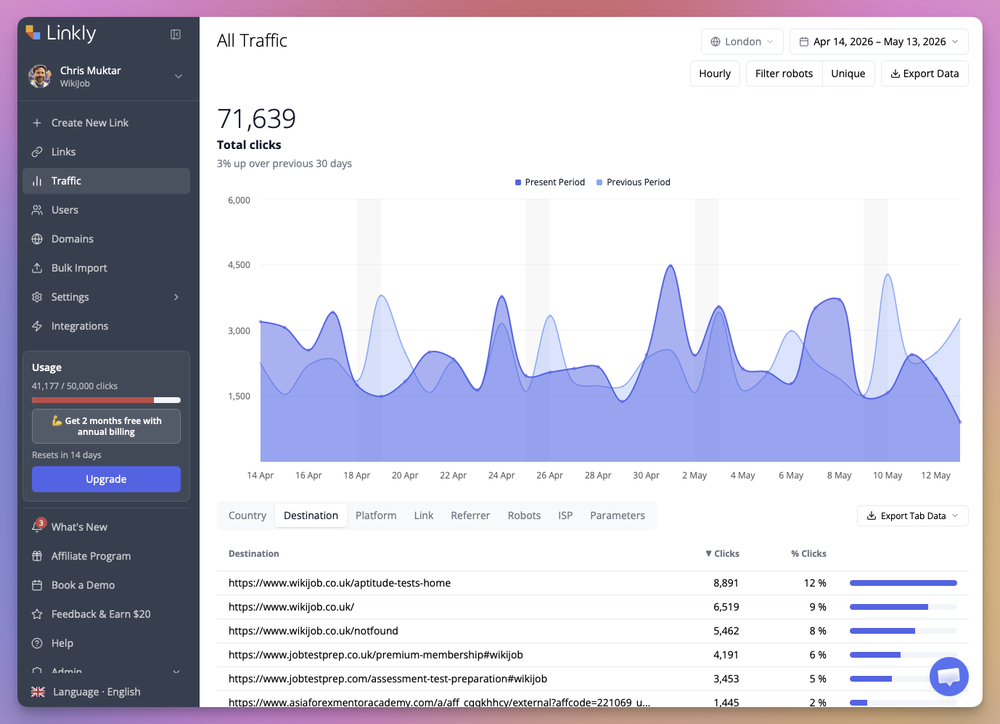Image resolution: width=1000 pixels, height=724 pixels.
Task: Click the 71,639 total clicks figure
Action: (x=256, y=119)
